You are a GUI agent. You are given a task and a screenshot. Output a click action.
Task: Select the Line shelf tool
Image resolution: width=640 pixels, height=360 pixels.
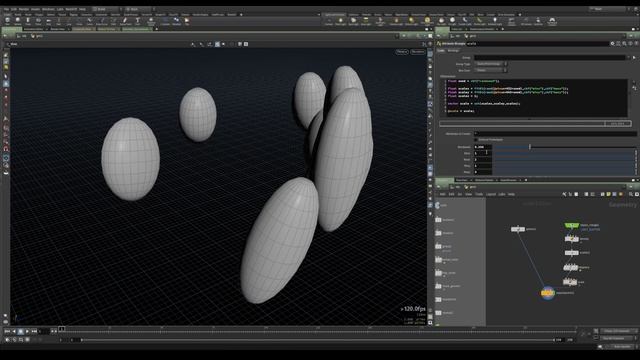click(69, 21)
